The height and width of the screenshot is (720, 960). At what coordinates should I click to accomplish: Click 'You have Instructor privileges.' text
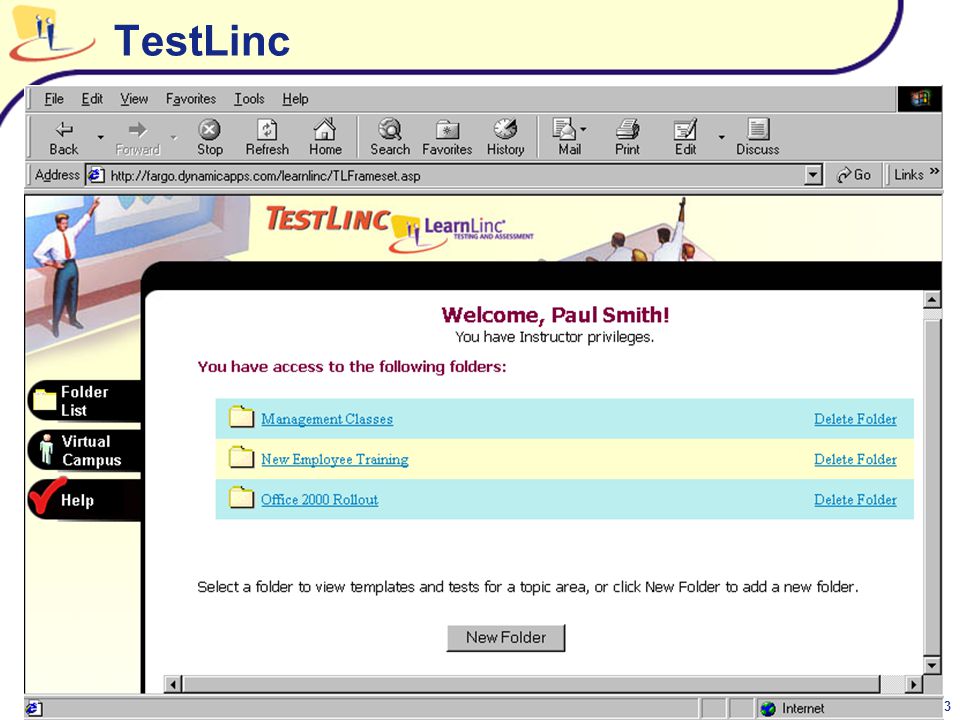click(555, 337)
